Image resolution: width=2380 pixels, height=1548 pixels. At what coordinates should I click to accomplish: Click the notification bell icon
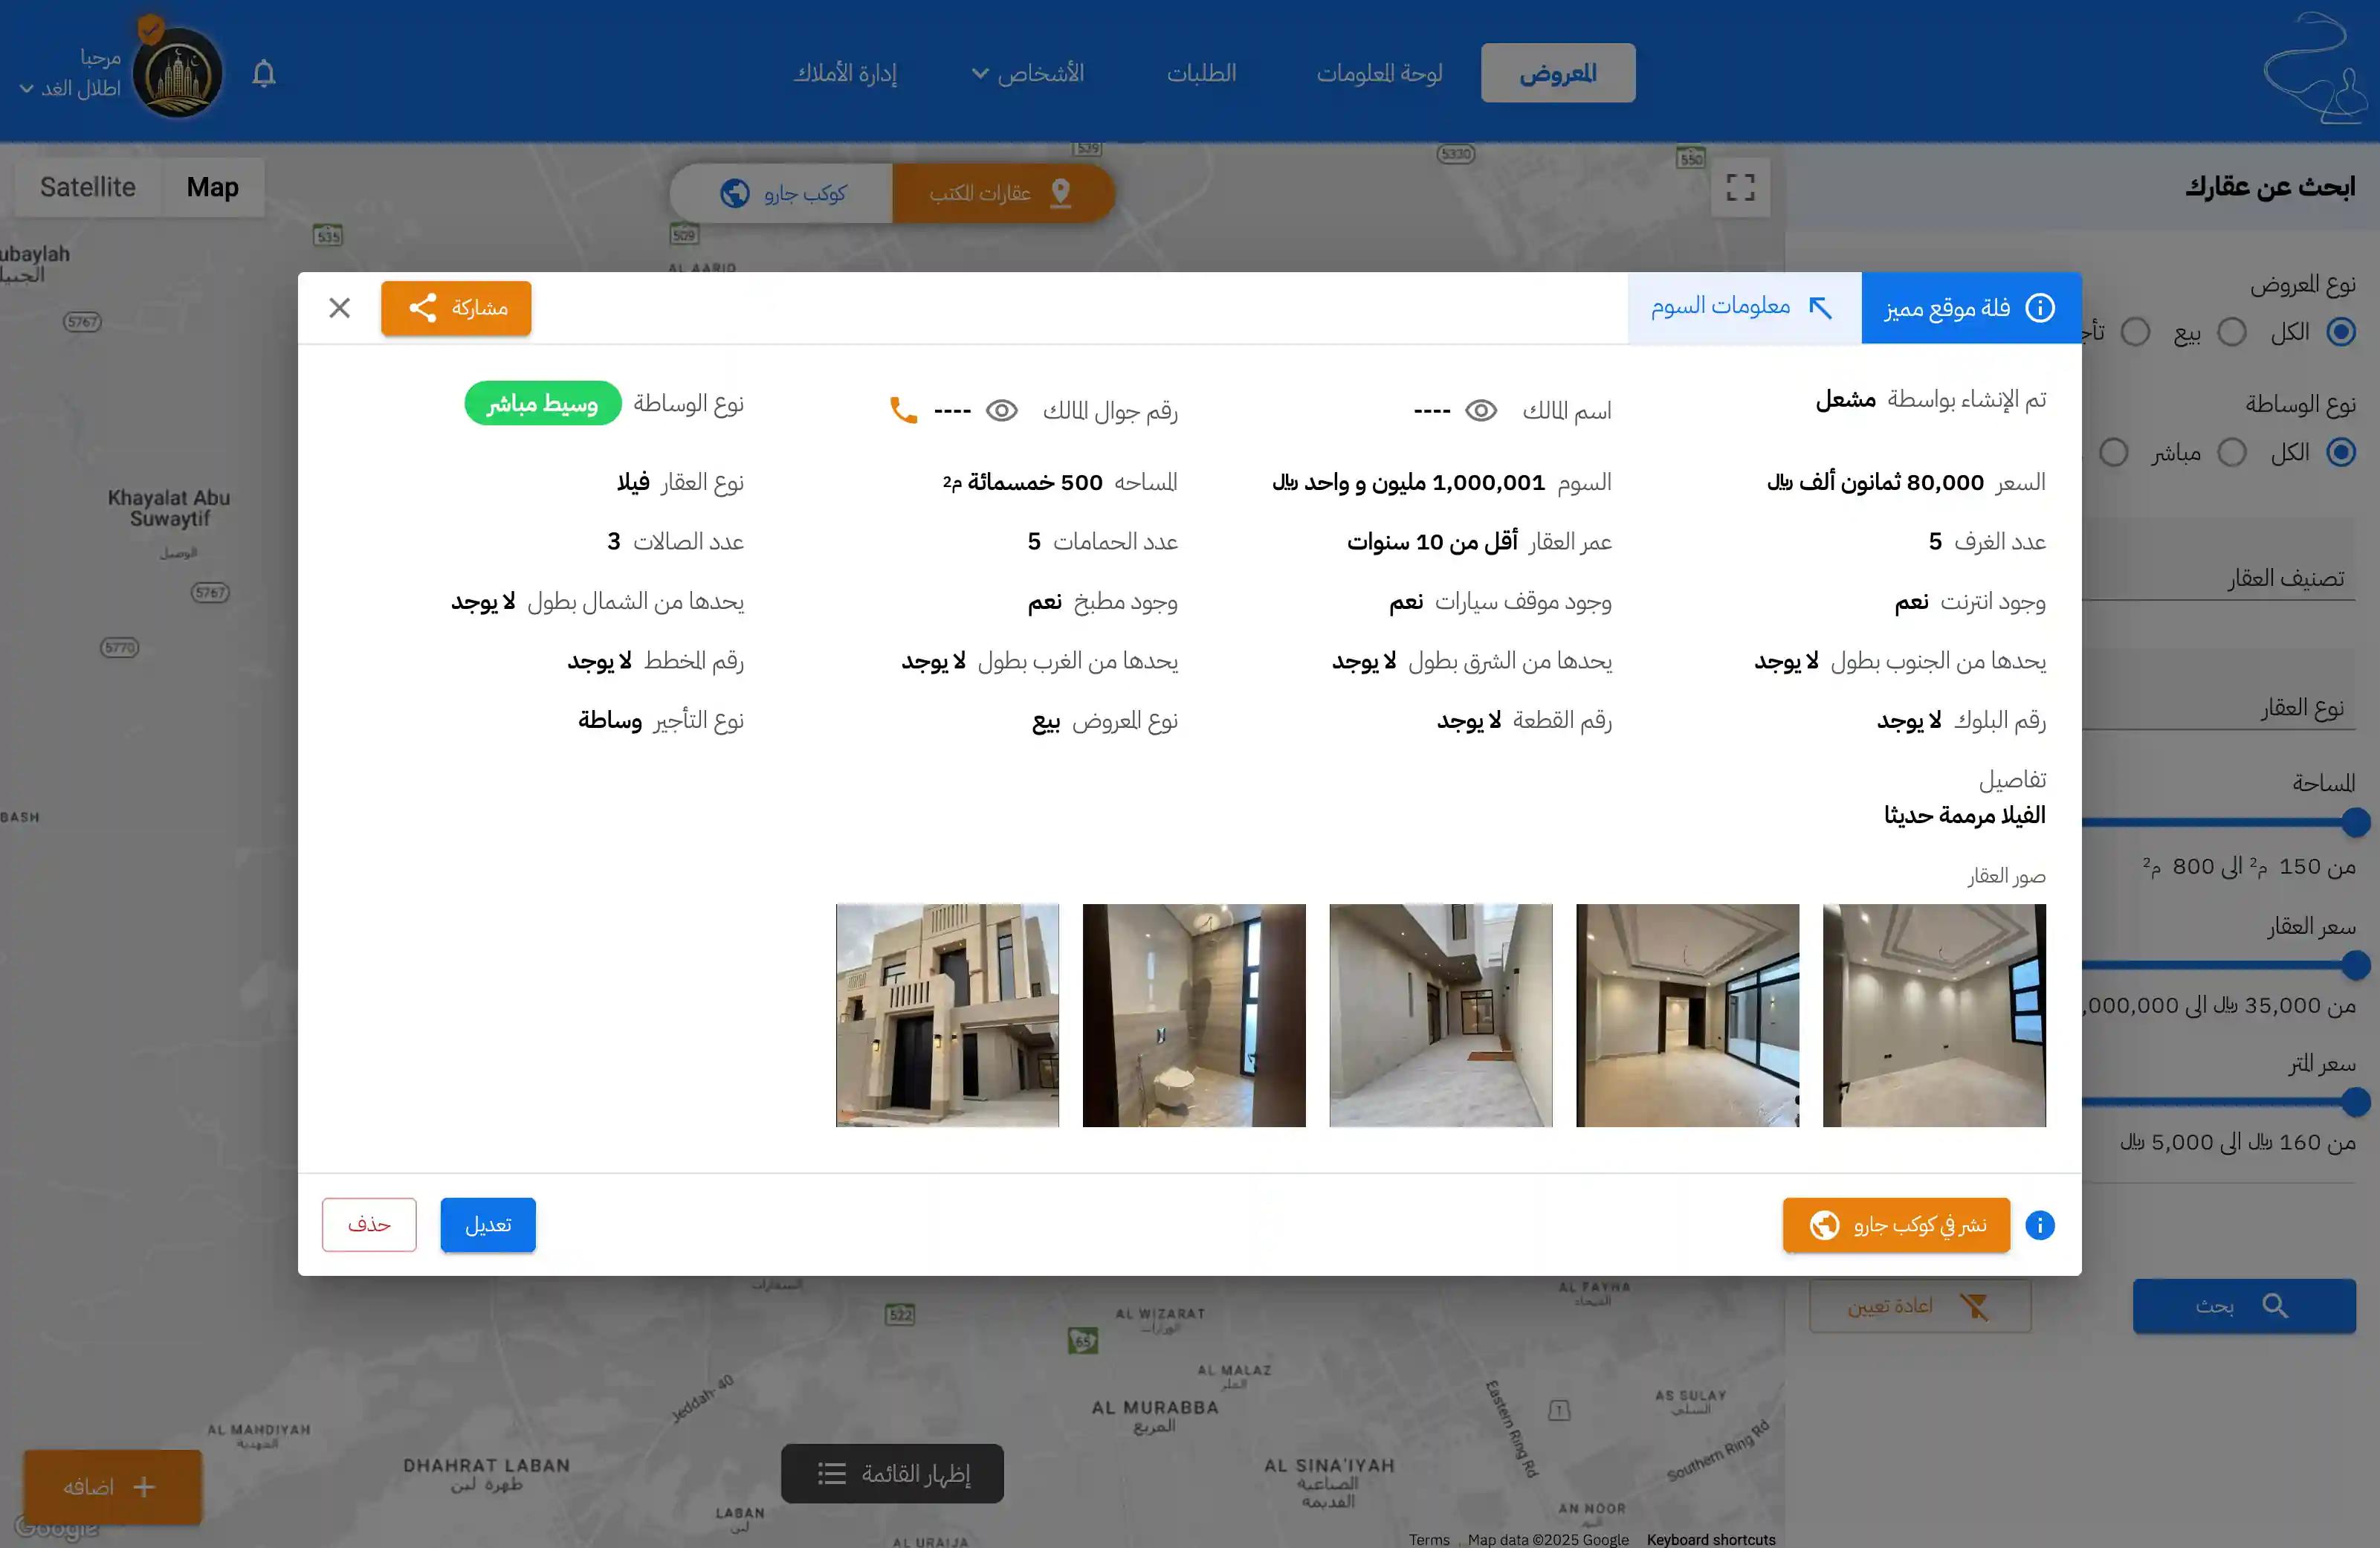pos(264,74)
